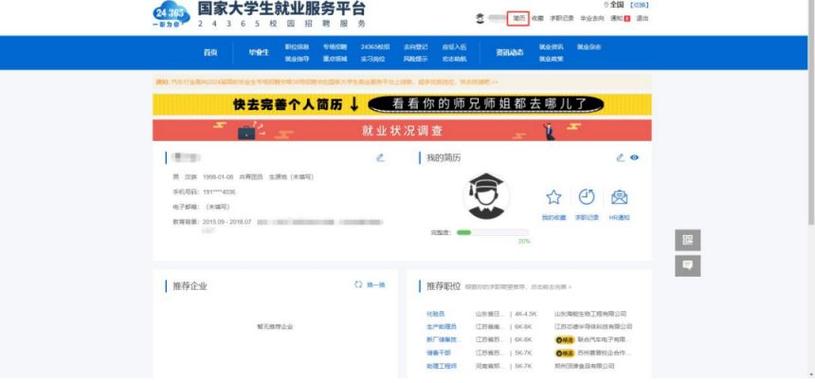This screenshot has width=815, height=383.
Task: Open the 生产助理员 job listing
Action: coord(441,327)
